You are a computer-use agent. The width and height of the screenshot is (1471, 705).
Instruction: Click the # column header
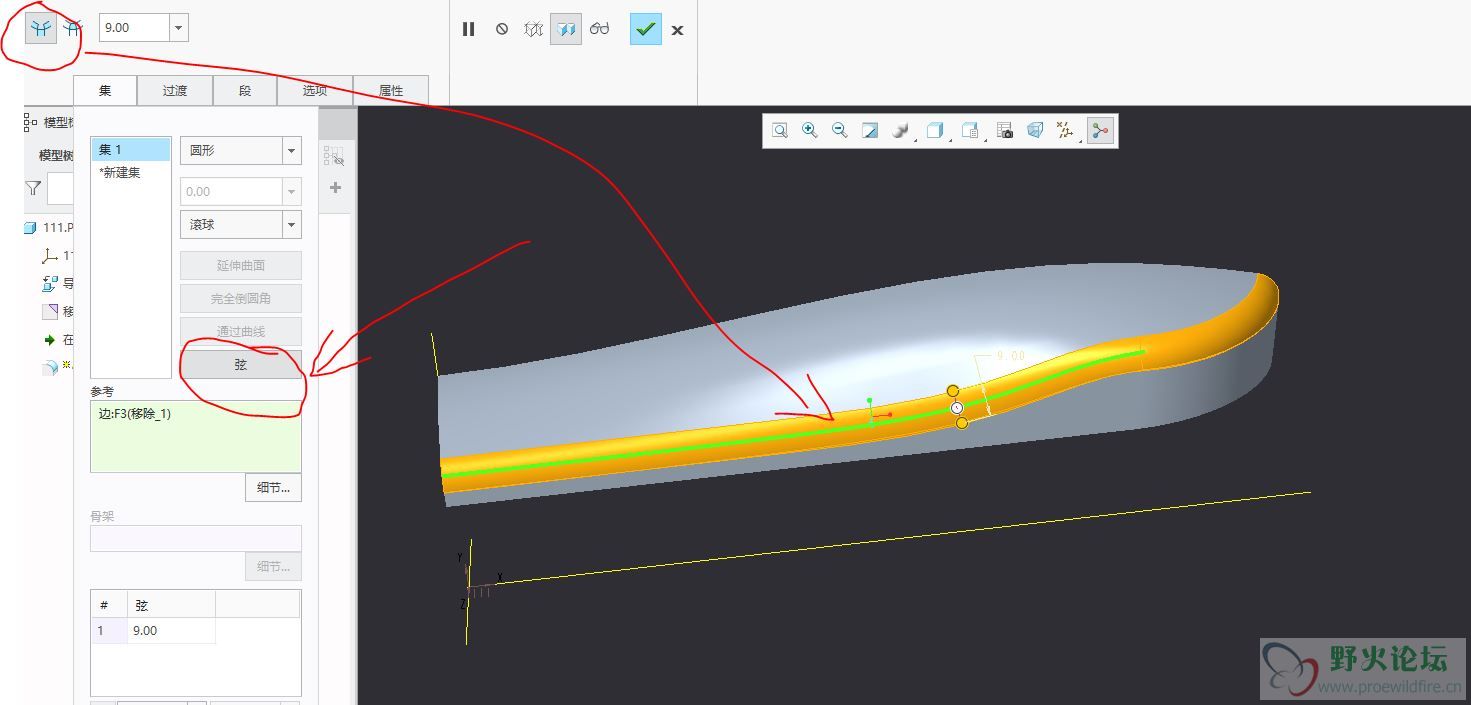[x=109, y=605]
